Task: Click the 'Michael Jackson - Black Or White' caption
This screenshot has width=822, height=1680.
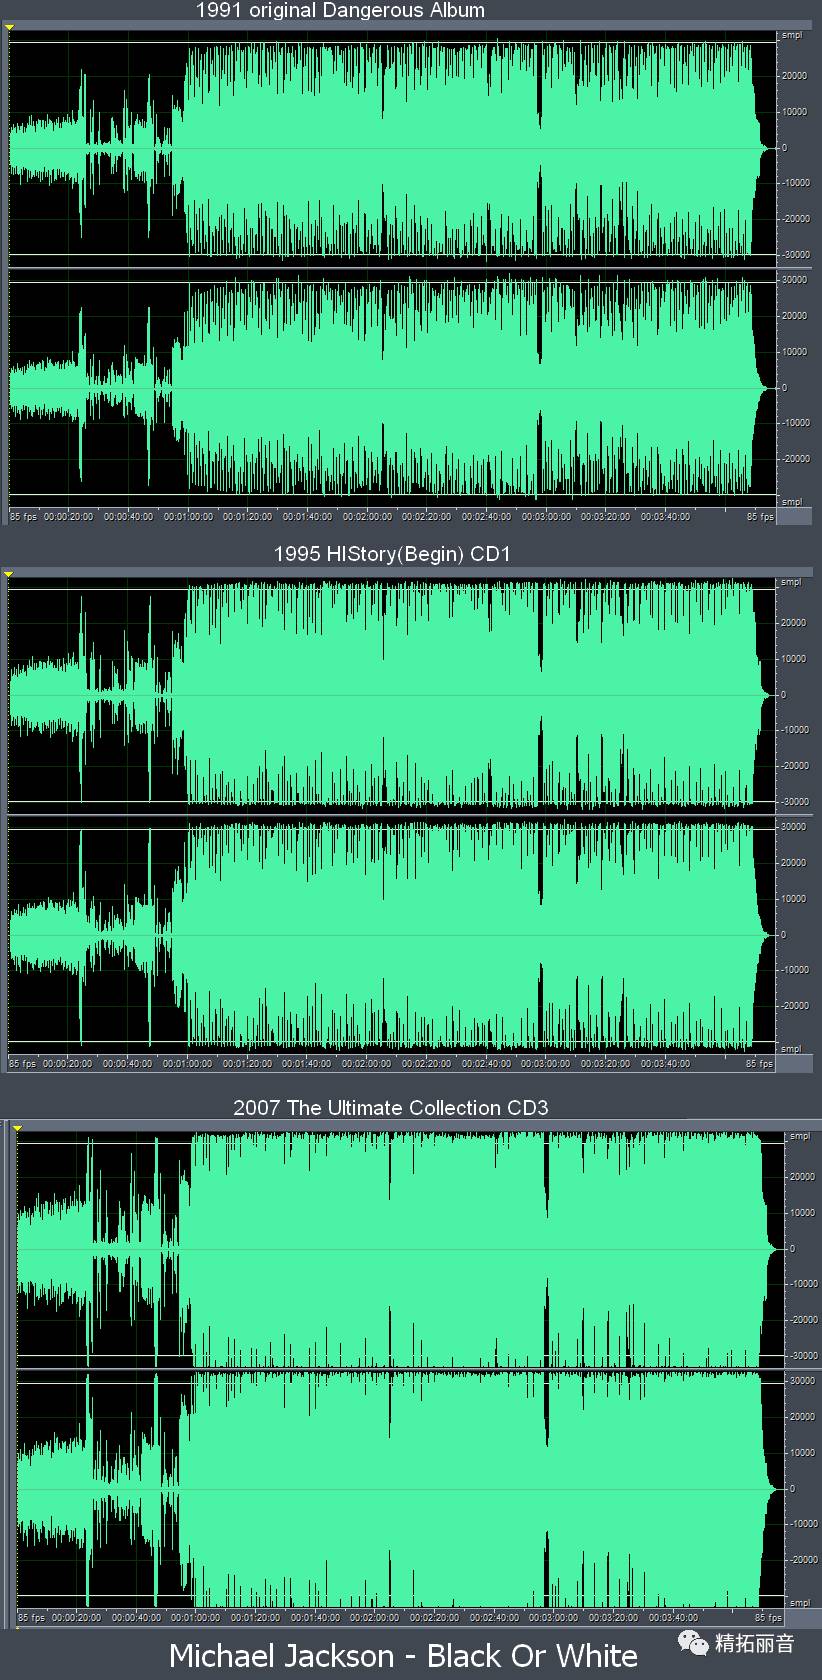Action: tap(404, 1656)
